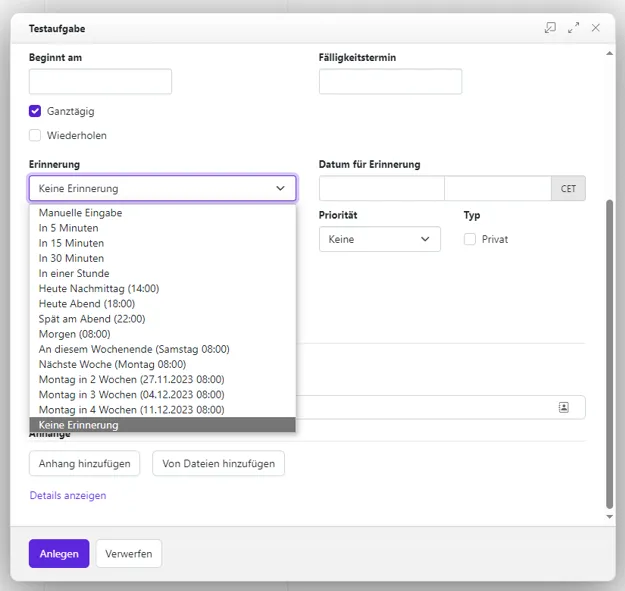The width and height of the screenshot is (625, 591).
Task: Mark task as Privat
Action: (x=470, y=239)
